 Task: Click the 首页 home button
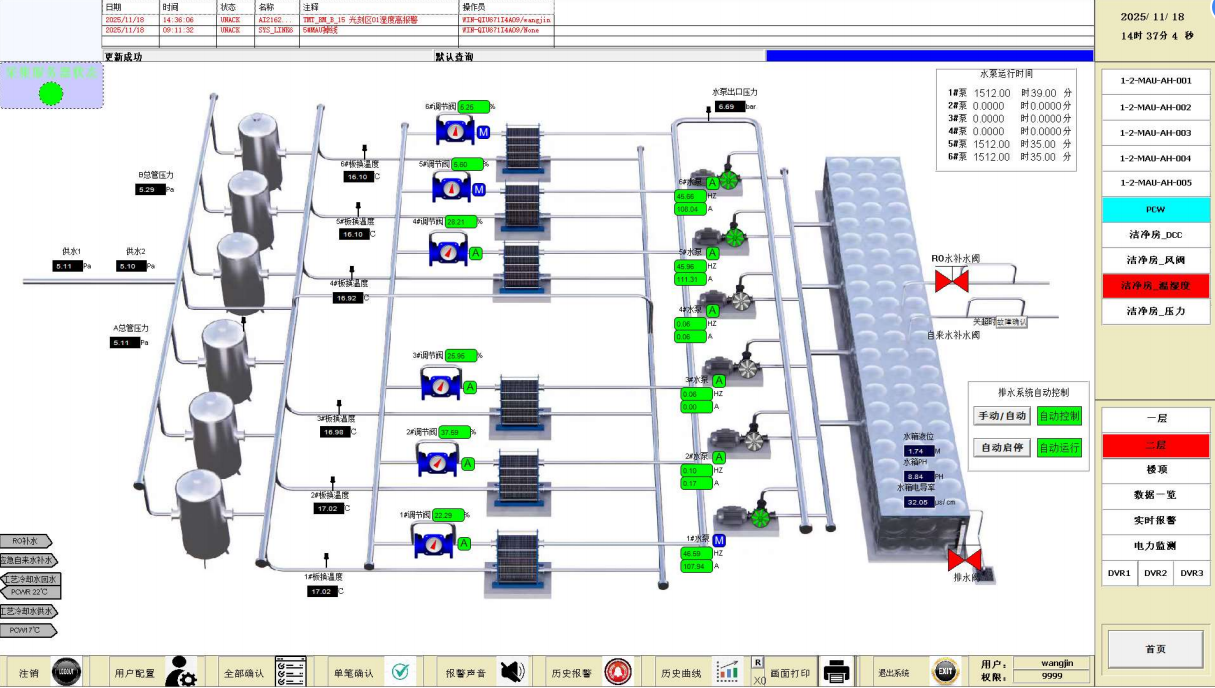click(x=1155, y=649)
